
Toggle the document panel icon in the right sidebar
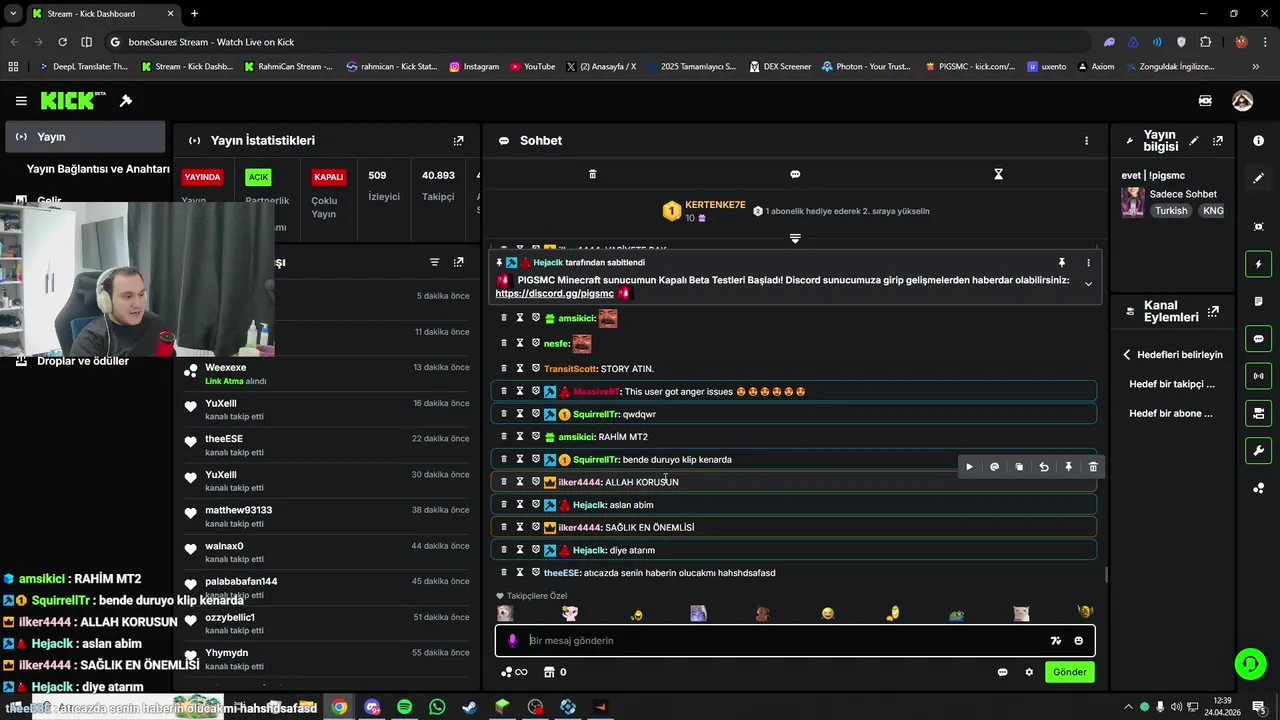[x=1258, y=301]
